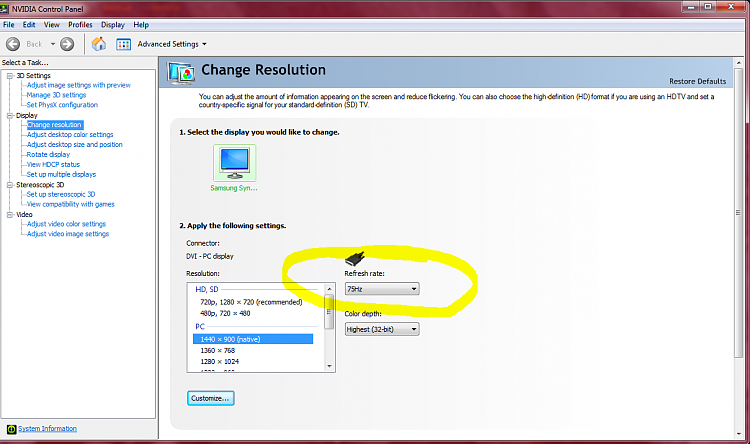The width and height of the screenshot is (750, 444).
Task: Open Manage 3D settings
Action: (x=56, y=95)
